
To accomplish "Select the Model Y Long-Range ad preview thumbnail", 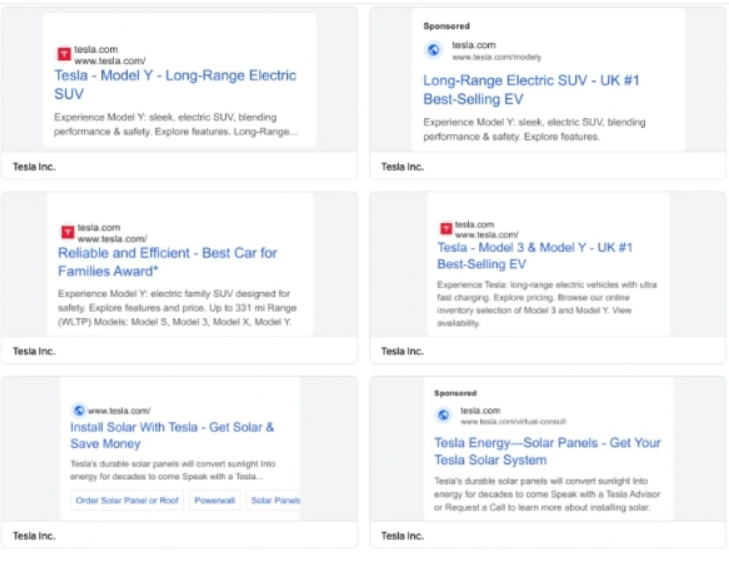I will click(179, 79).
